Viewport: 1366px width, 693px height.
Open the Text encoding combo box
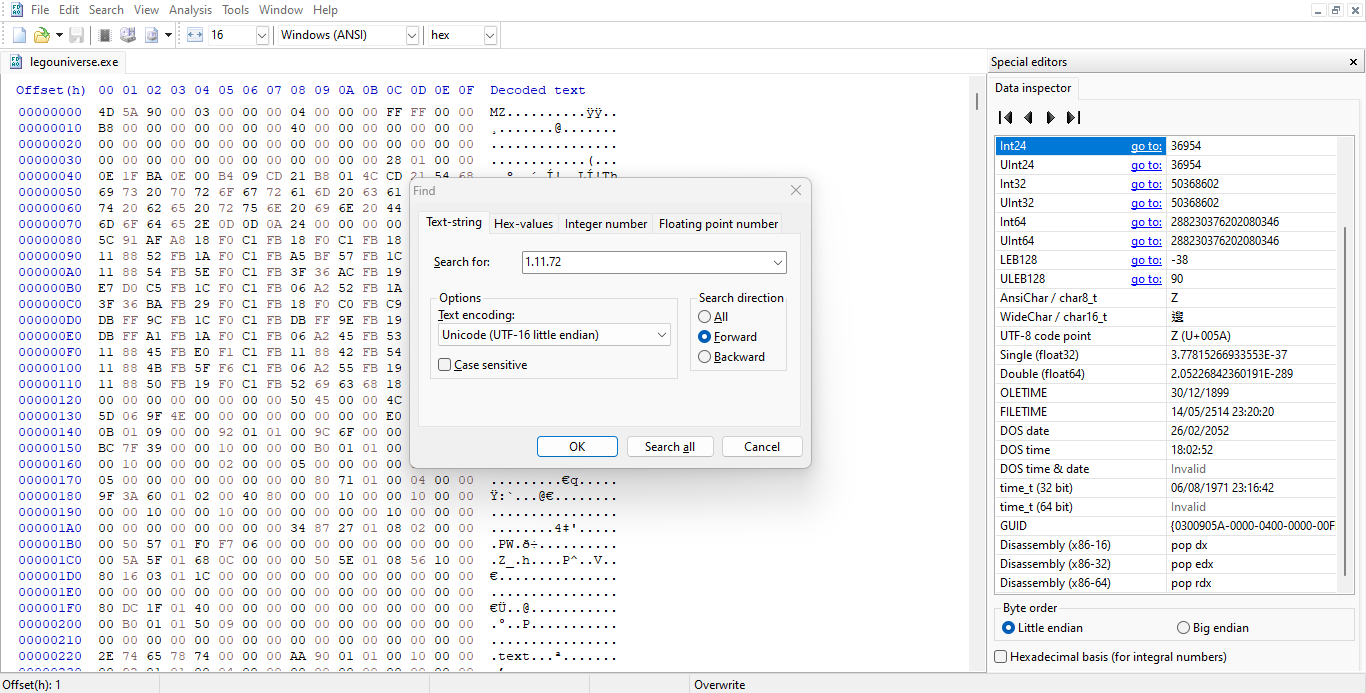tap(554, 334)
